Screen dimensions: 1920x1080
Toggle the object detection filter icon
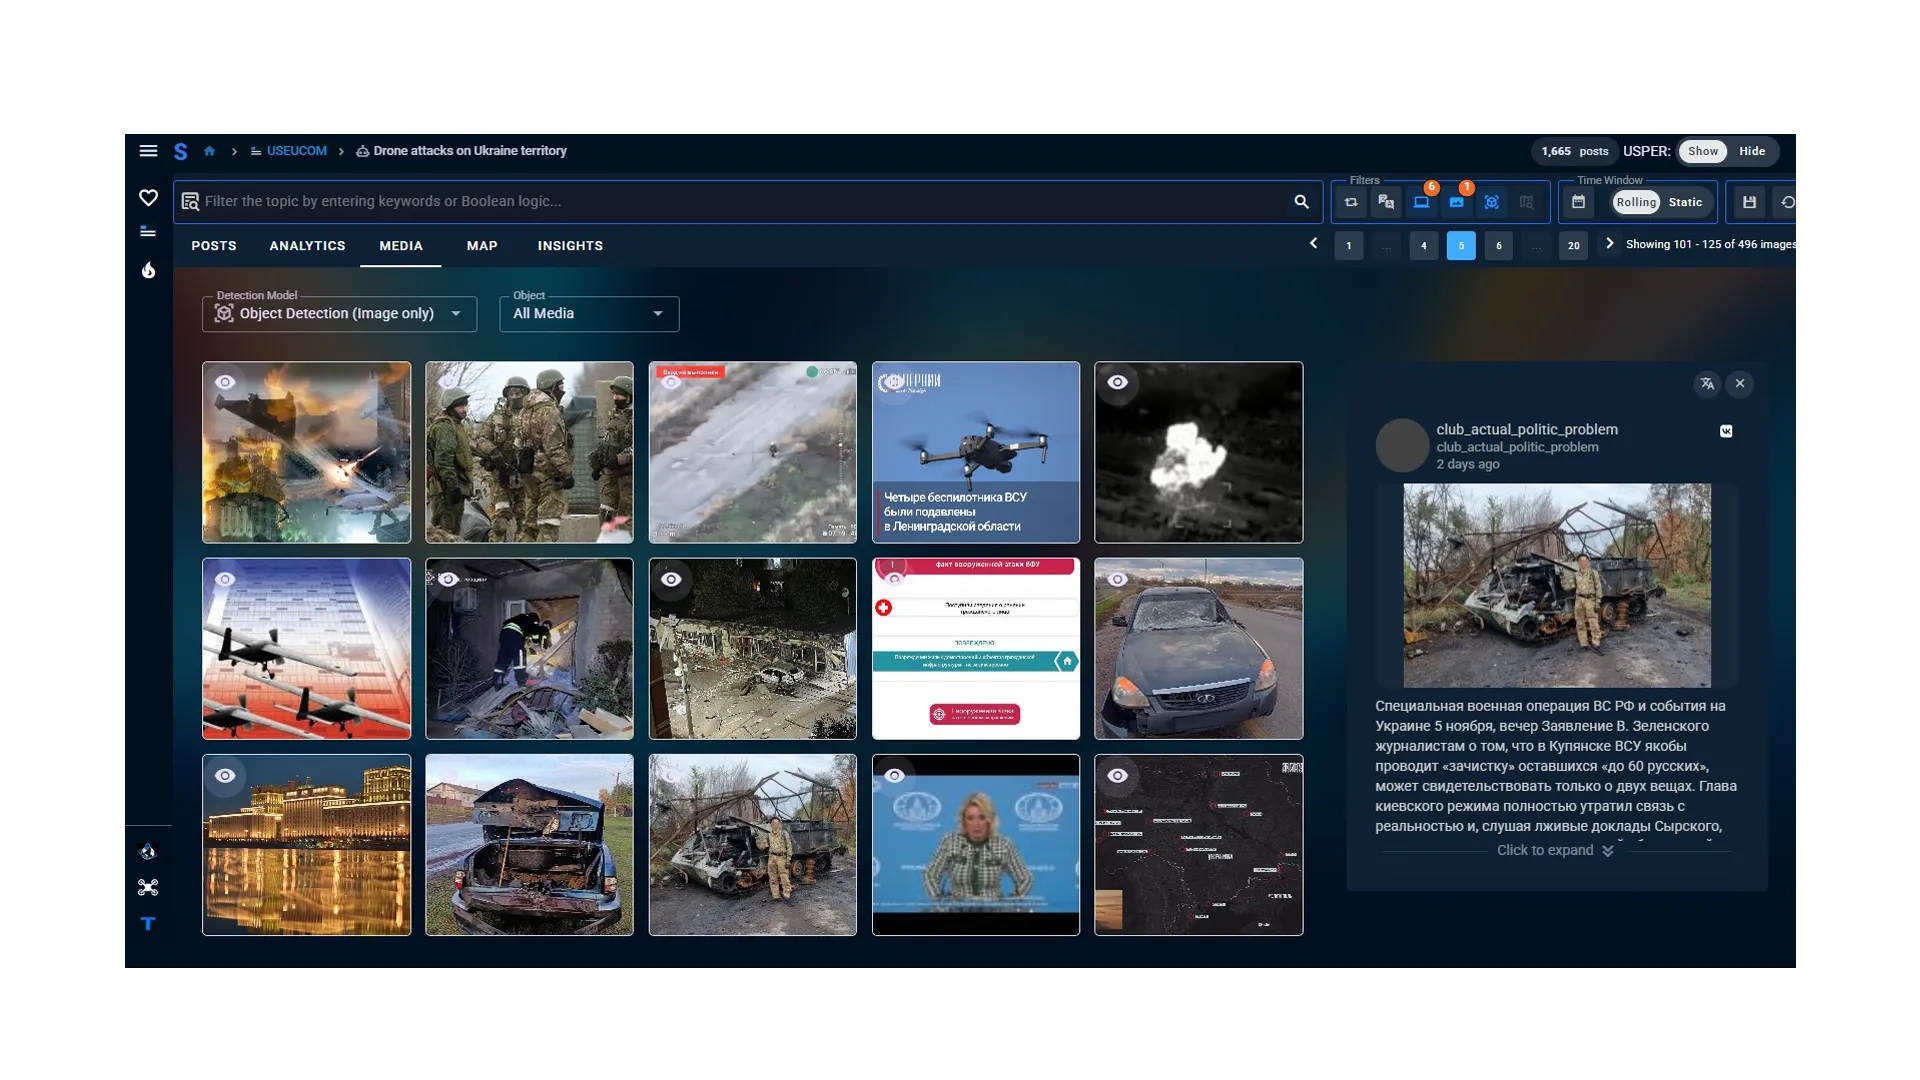(1491, 202)
